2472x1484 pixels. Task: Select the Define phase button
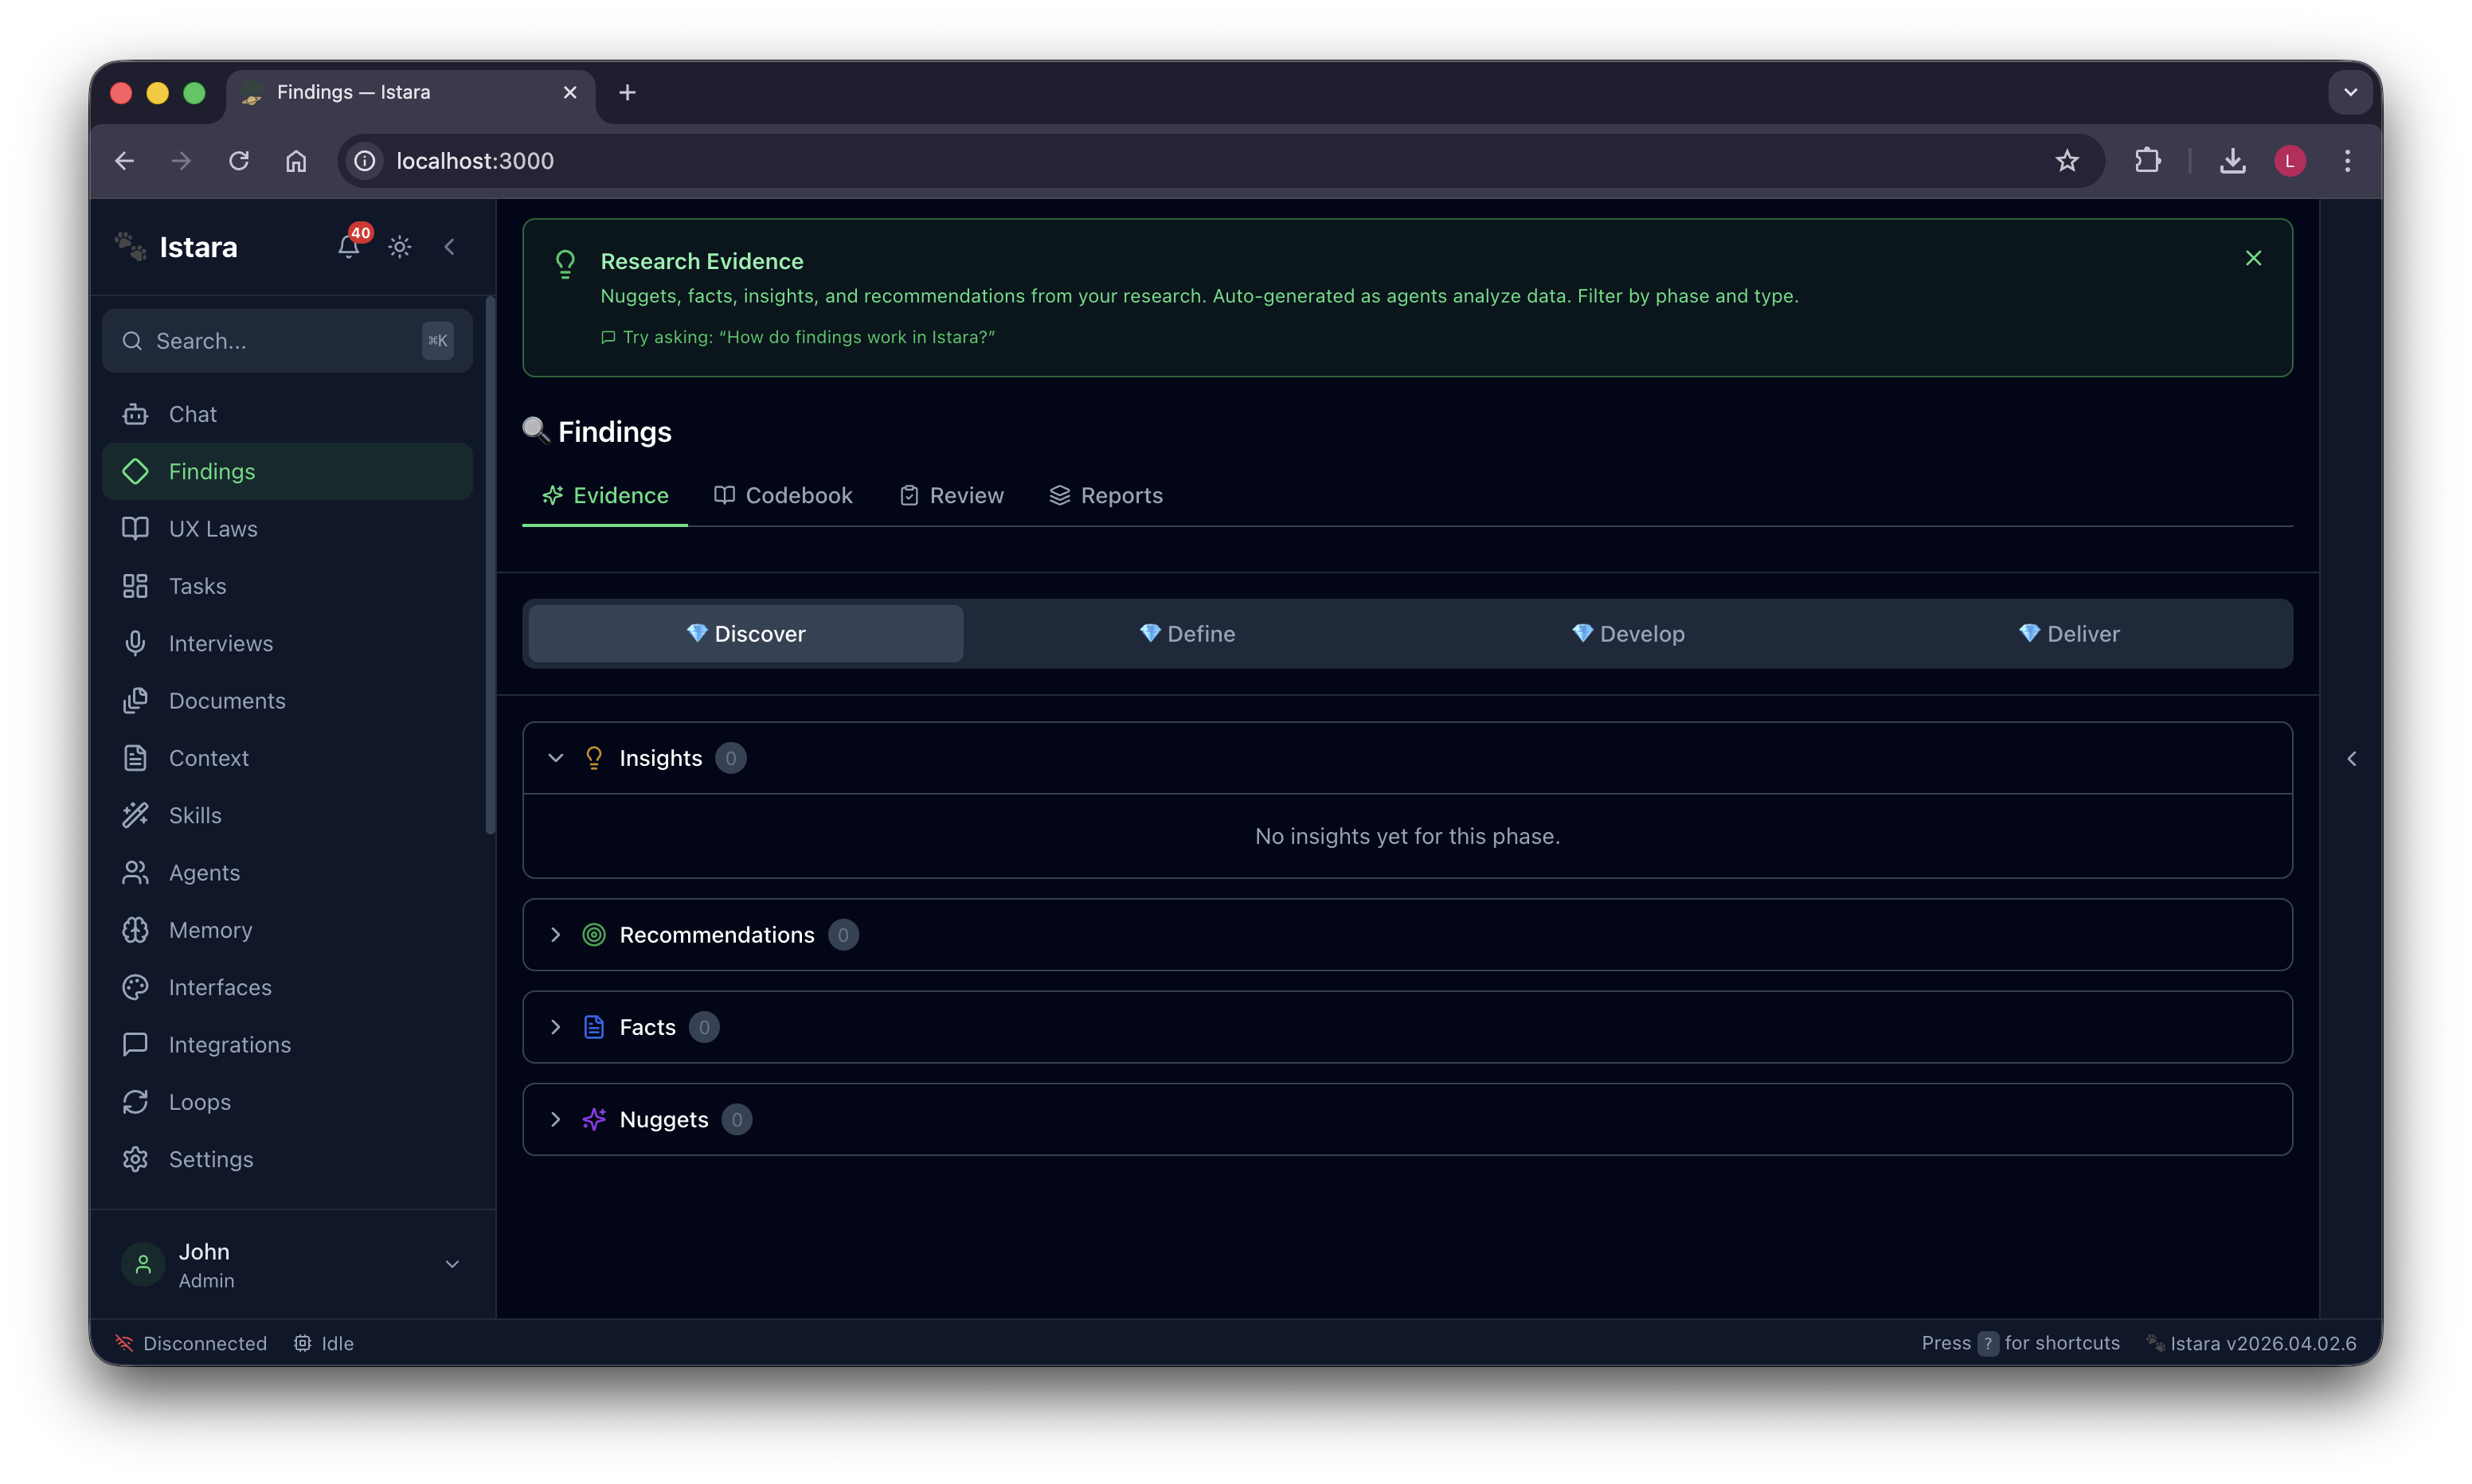(x=1187, y=634)
